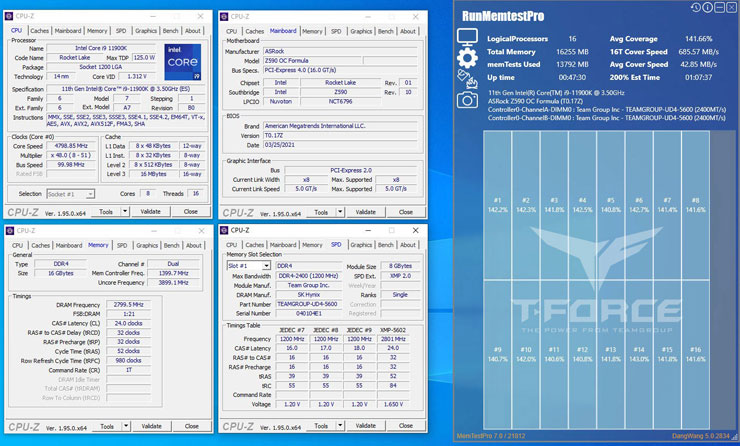The width and height of the screenshot is (740, 446).
Task: Click CPU-Z title icon in the CPU window
Action: pos(9,16)
